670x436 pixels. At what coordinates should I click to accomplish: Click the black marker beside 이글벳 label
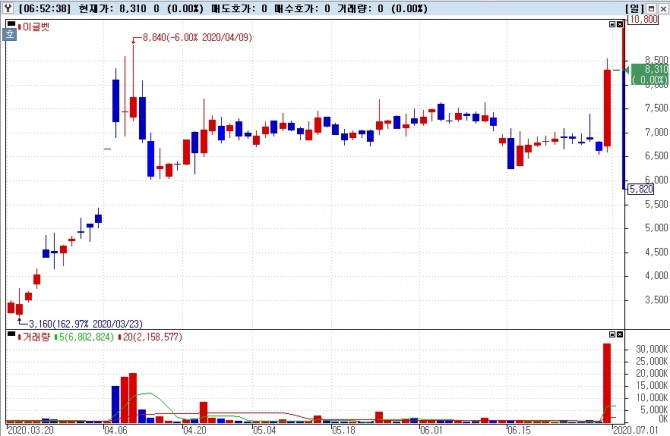click(x=12, y=24)
